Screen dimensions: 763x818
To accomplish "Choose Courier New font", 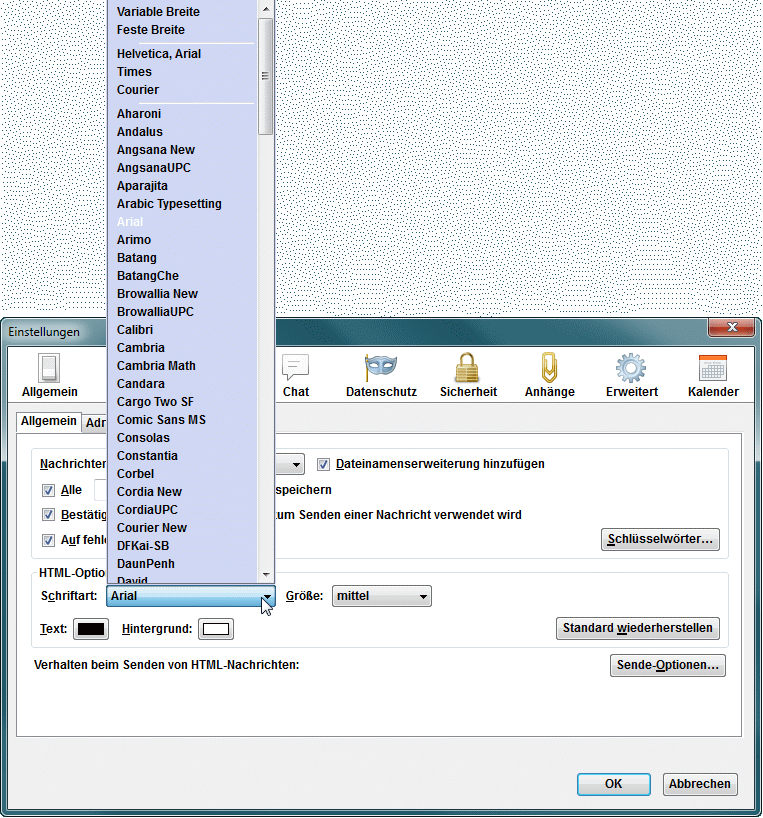I will click(182, 527).
